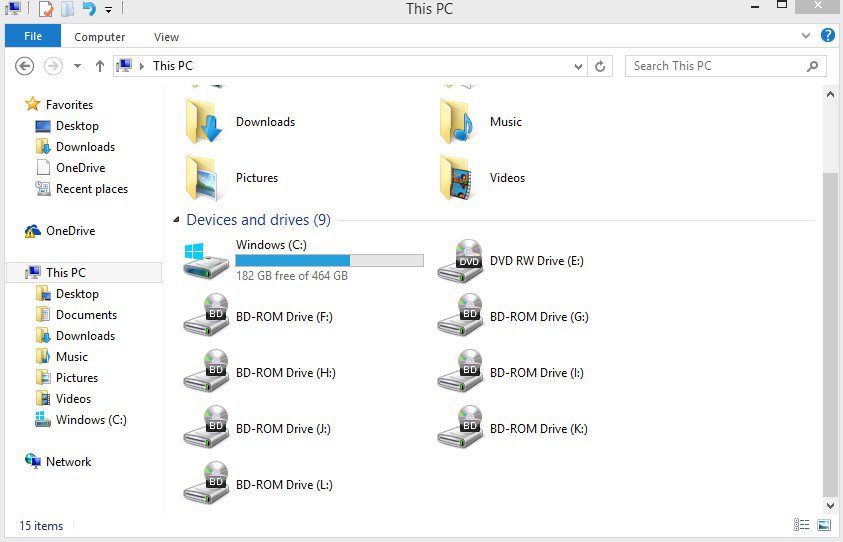Select BD-ROM Drive (J:) icon
843x542 pixels.
tap(206, 427)
